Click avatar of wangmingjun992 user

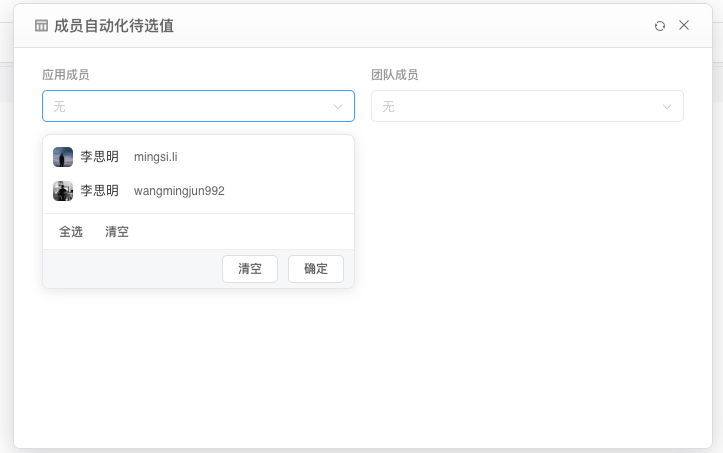coord(63,191)
